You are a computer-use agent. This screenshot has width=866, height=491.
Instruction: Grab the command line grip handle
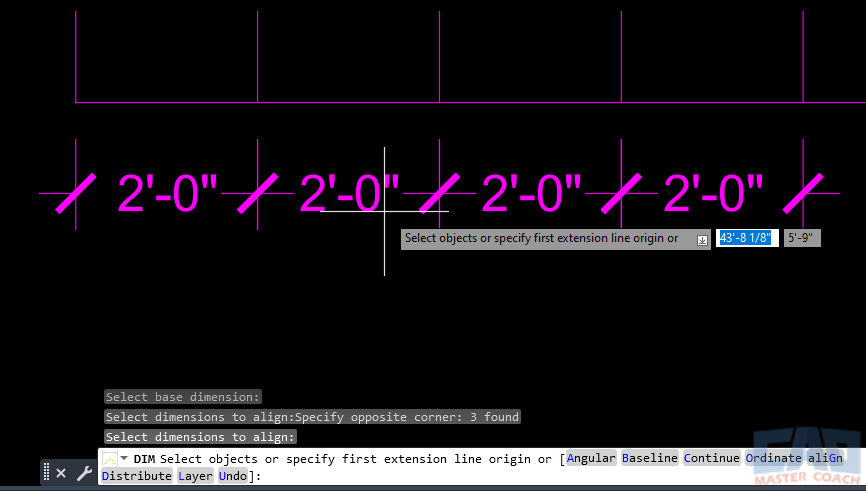[x=46, y=473]
